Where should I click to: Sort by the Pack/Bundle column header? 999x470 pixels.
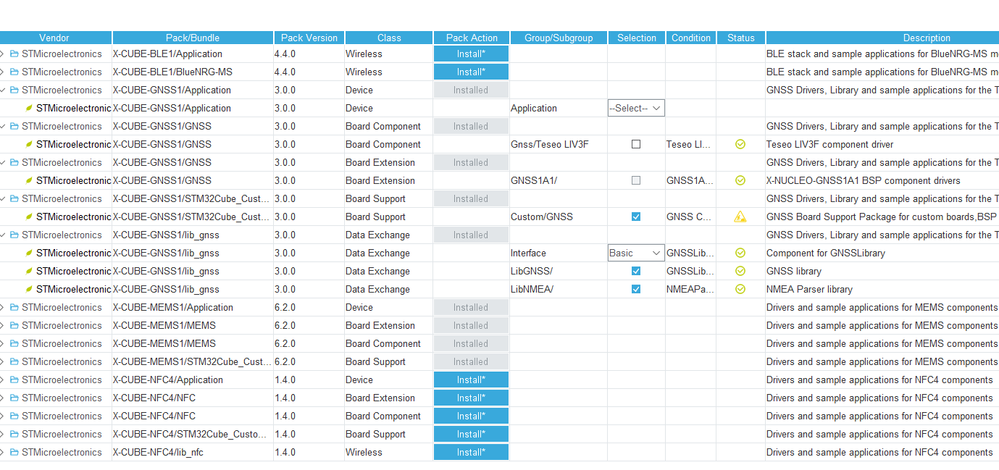193,38
